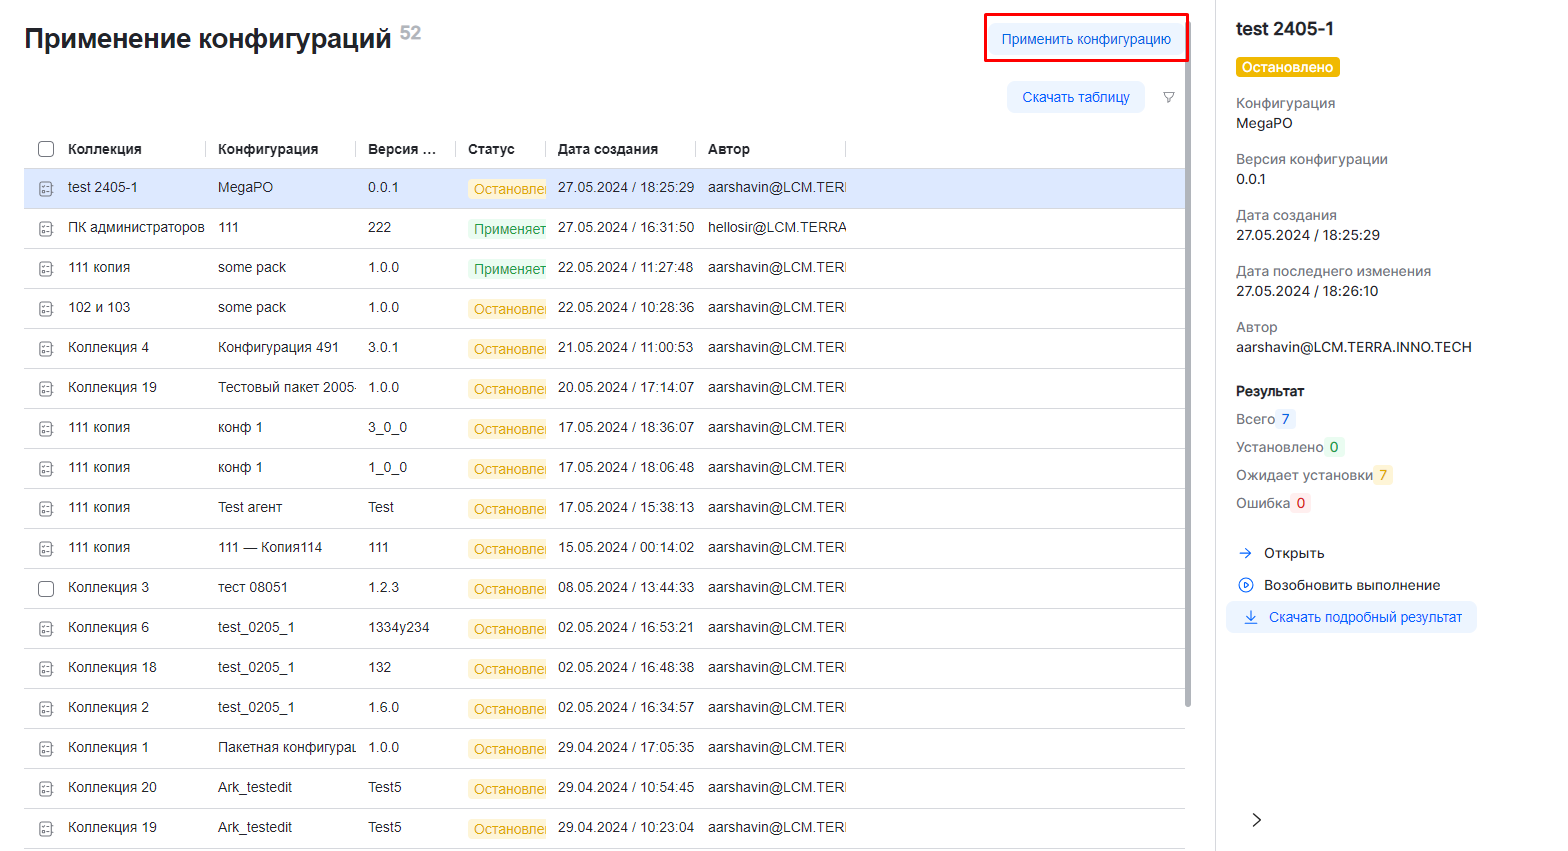1568x851 pixels.
Task: Select the Открыть action
Action: (1293, 553)
